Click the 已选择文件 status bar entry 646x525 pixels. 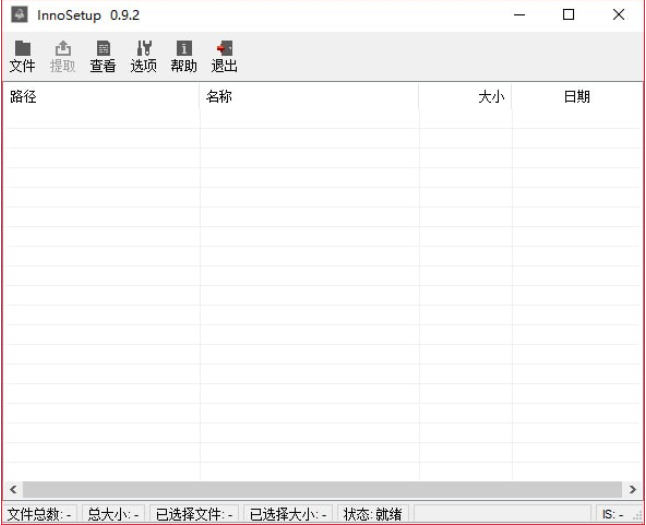194,514
